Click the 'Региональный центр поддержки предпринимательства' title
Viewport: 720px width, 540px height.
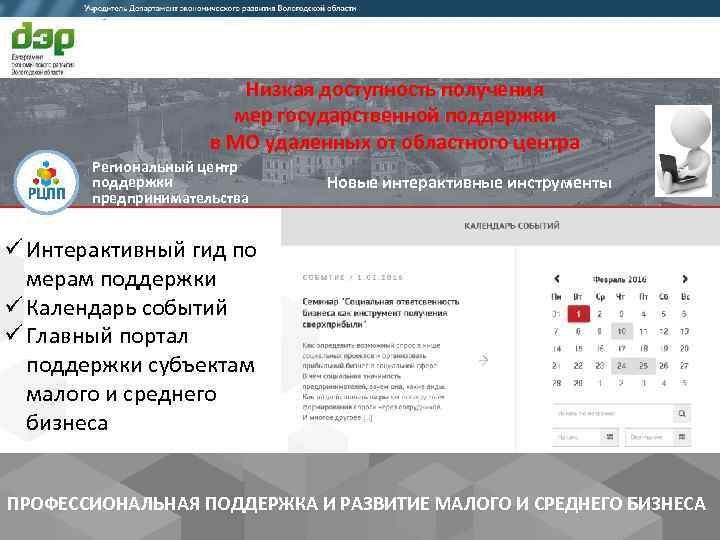pyautogui.click(x=170, y=183)
